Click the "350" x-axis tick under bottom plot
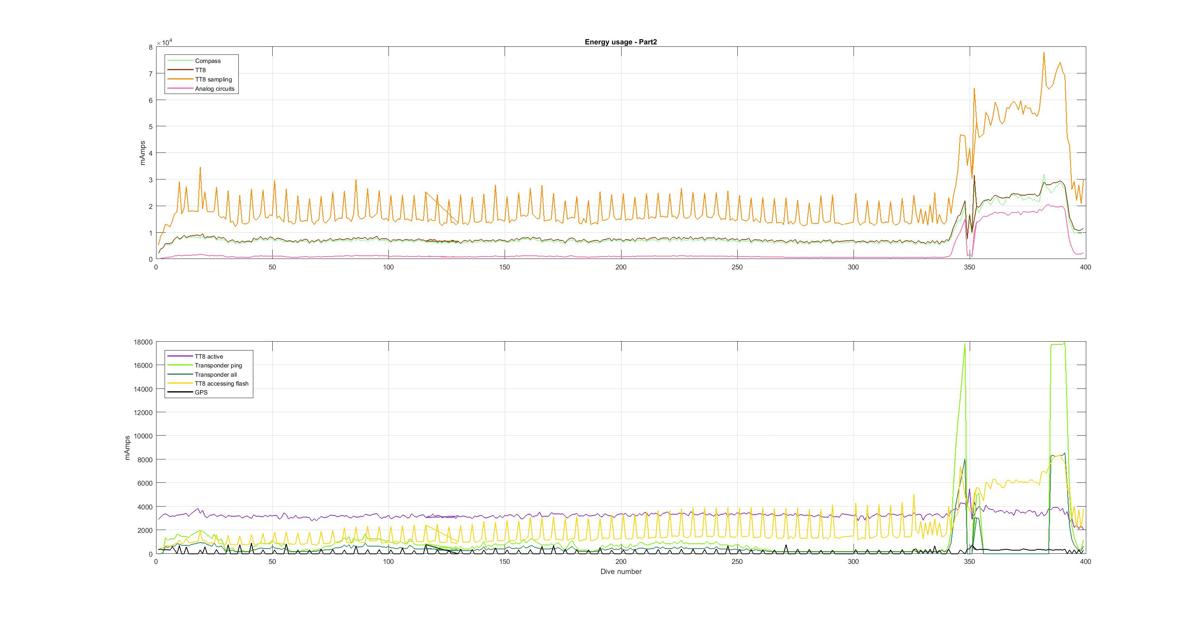 [969, 562]
